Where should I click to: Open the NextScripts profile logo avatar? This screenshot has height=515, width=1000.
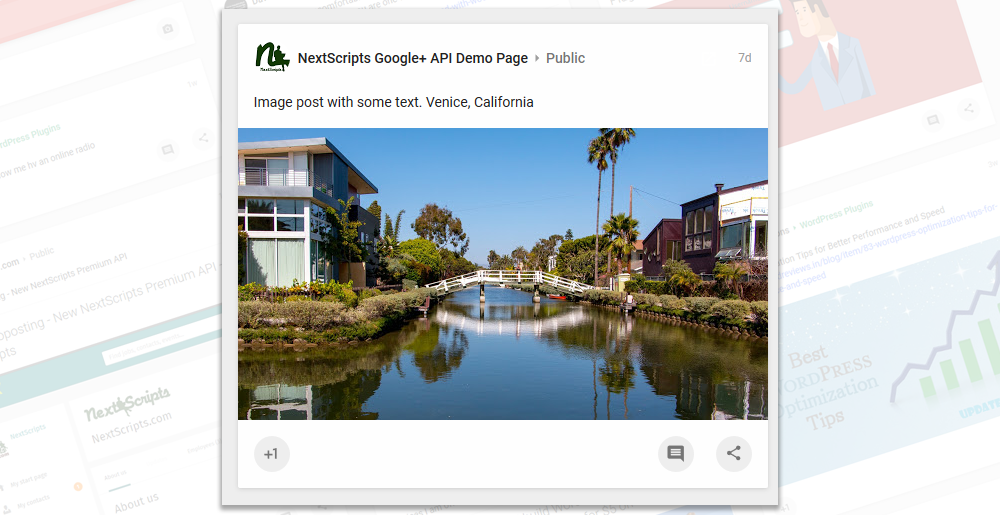pos(272,57)
